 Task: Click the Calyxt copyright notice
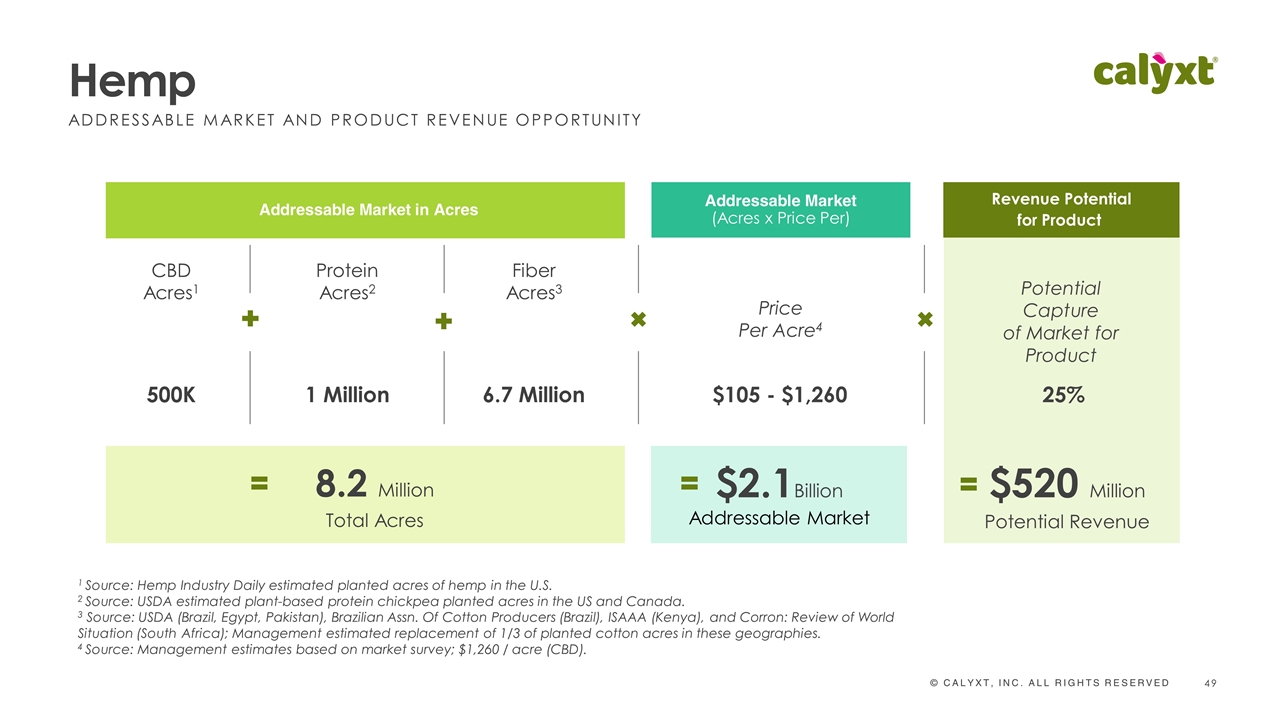point(1049,682)
